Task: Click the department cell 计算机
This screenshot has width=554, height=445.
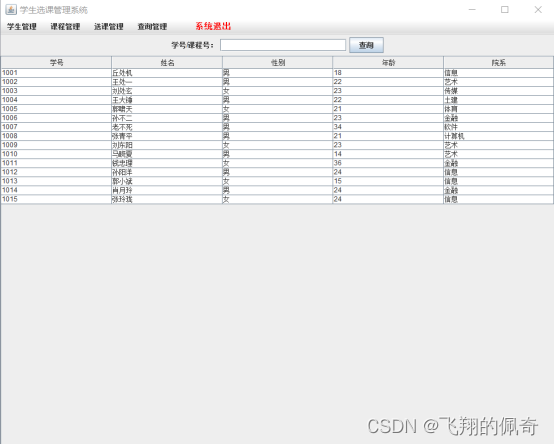Action: point(498,136)
